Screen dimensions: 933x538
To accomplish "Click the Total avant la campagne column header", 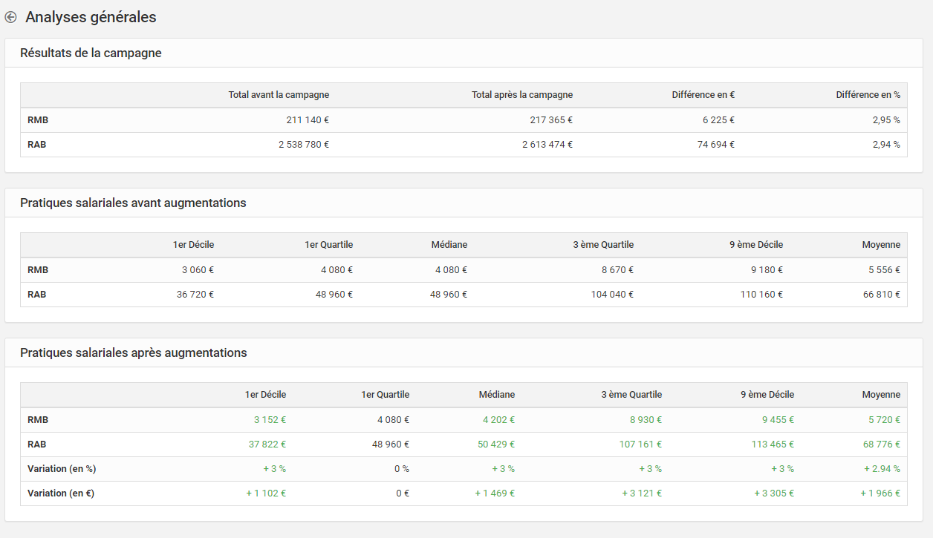I will pos(278,95).
